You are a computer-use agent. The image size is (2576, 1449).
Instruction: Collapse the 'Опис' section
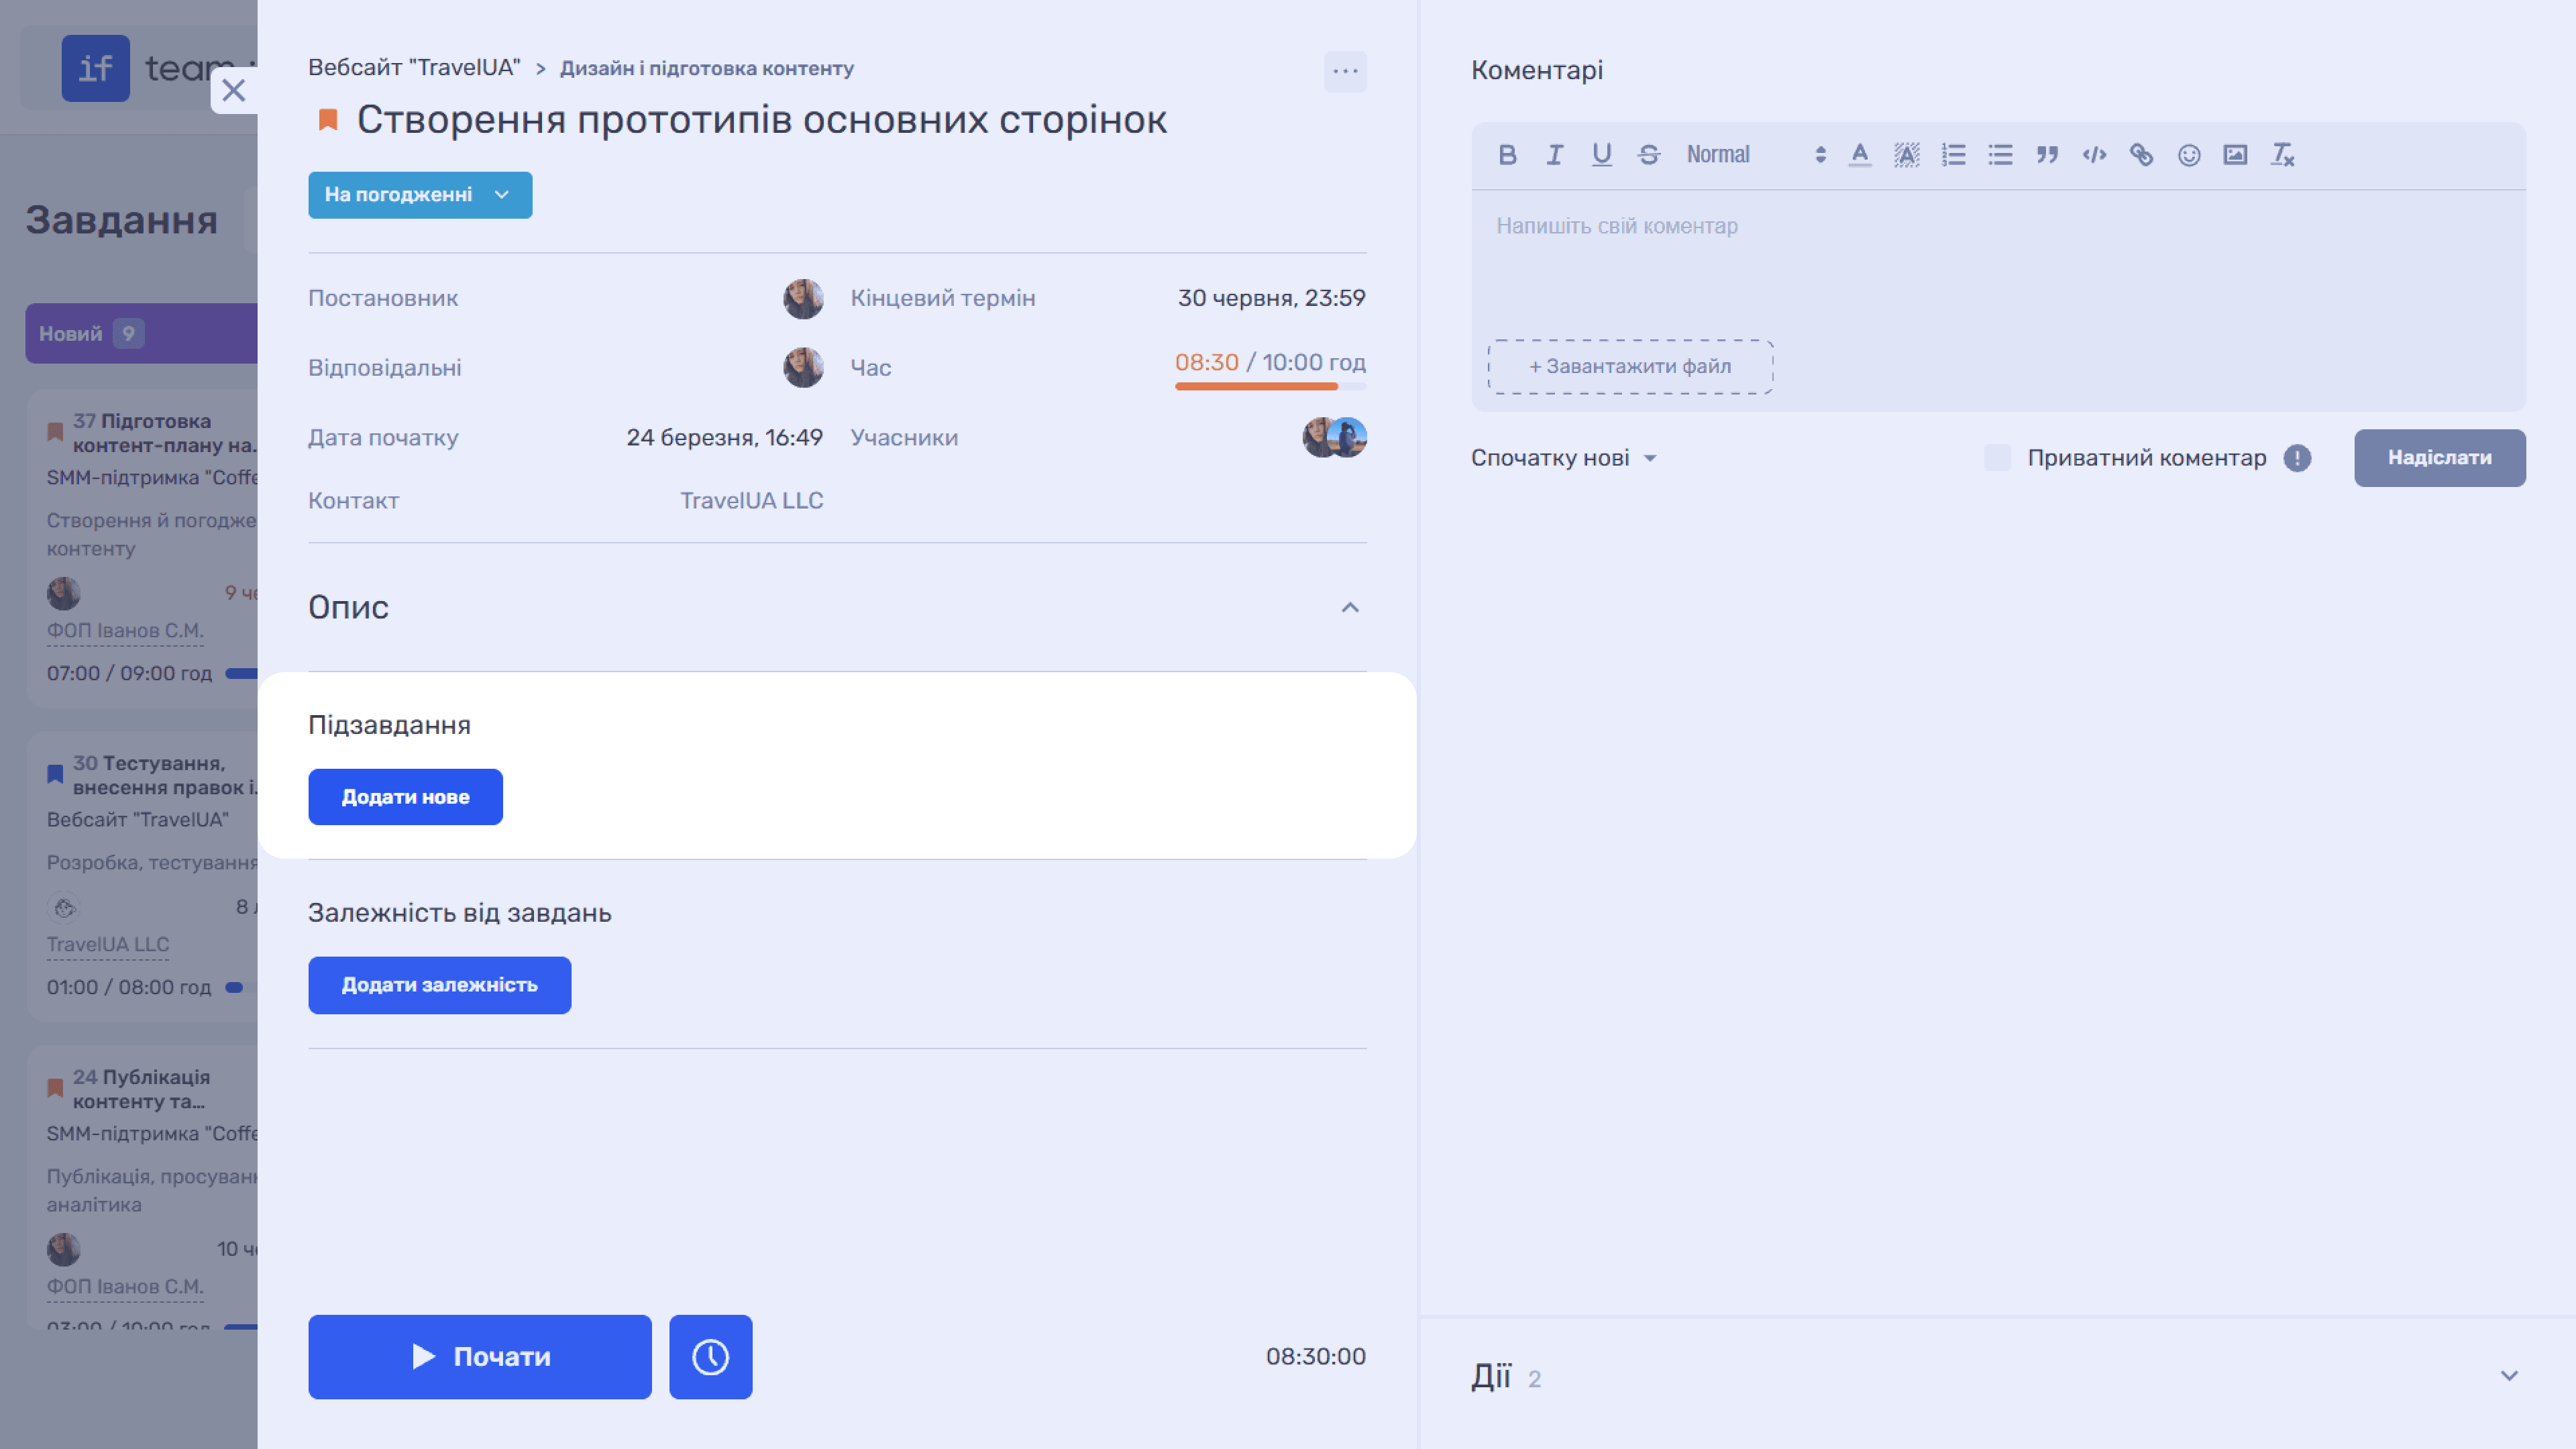[x=1350, y=607]
